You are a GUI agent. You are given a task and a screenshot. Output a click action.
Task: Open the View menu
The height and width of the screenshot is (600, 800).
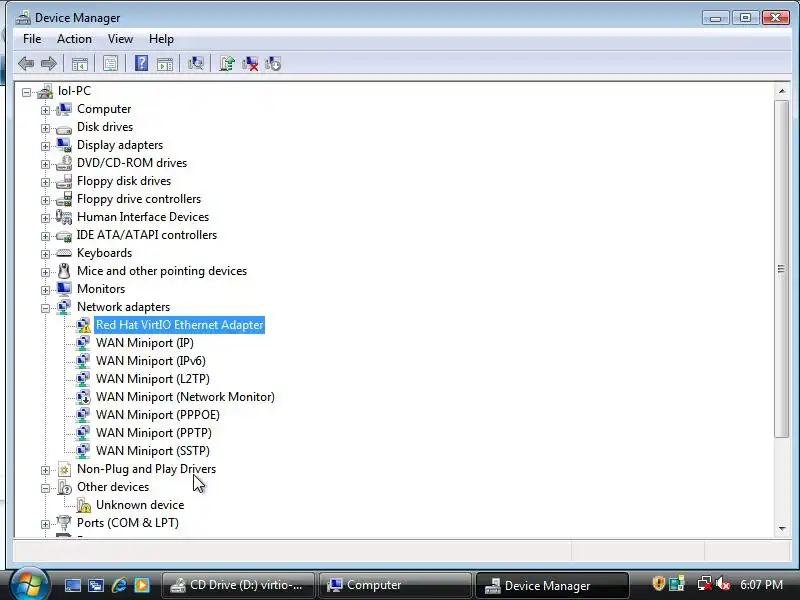[x=120, y=39]
